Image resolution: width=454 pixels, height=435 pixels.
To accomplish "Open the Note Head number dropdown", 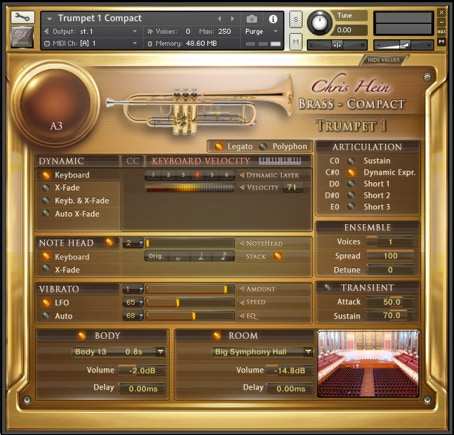I will tap(133, 243).
